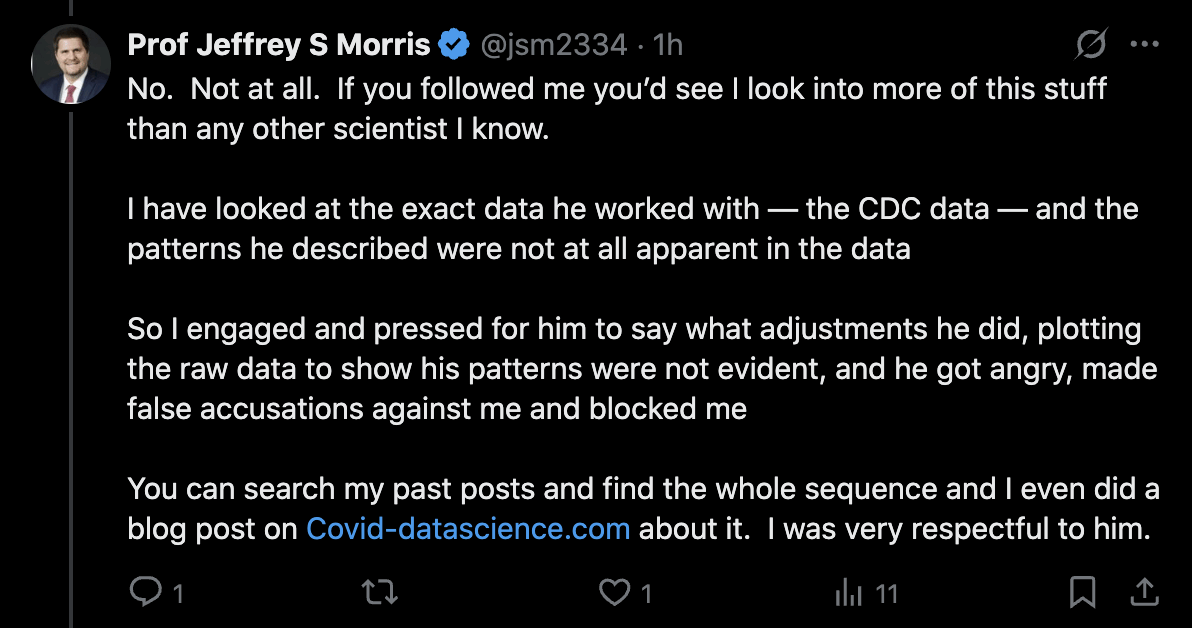Open the more options ellipsis menu
The width and height of the screenshot is (1192, 628).
point(1144,45)
